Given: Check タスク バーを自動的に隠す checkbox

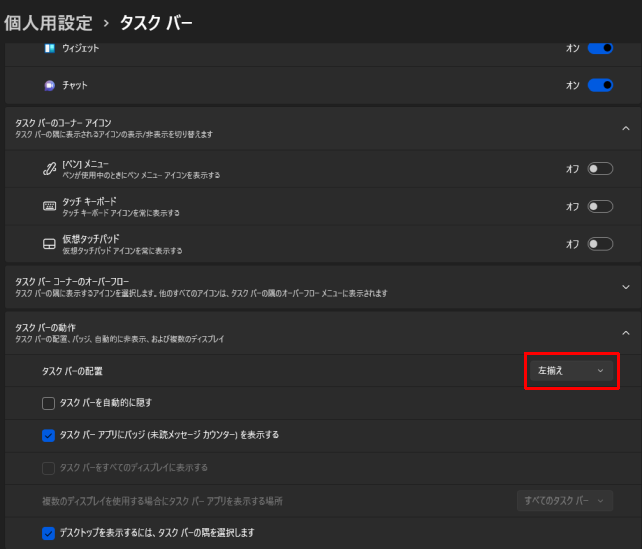Looking at the screenshot, I should 48,403.
